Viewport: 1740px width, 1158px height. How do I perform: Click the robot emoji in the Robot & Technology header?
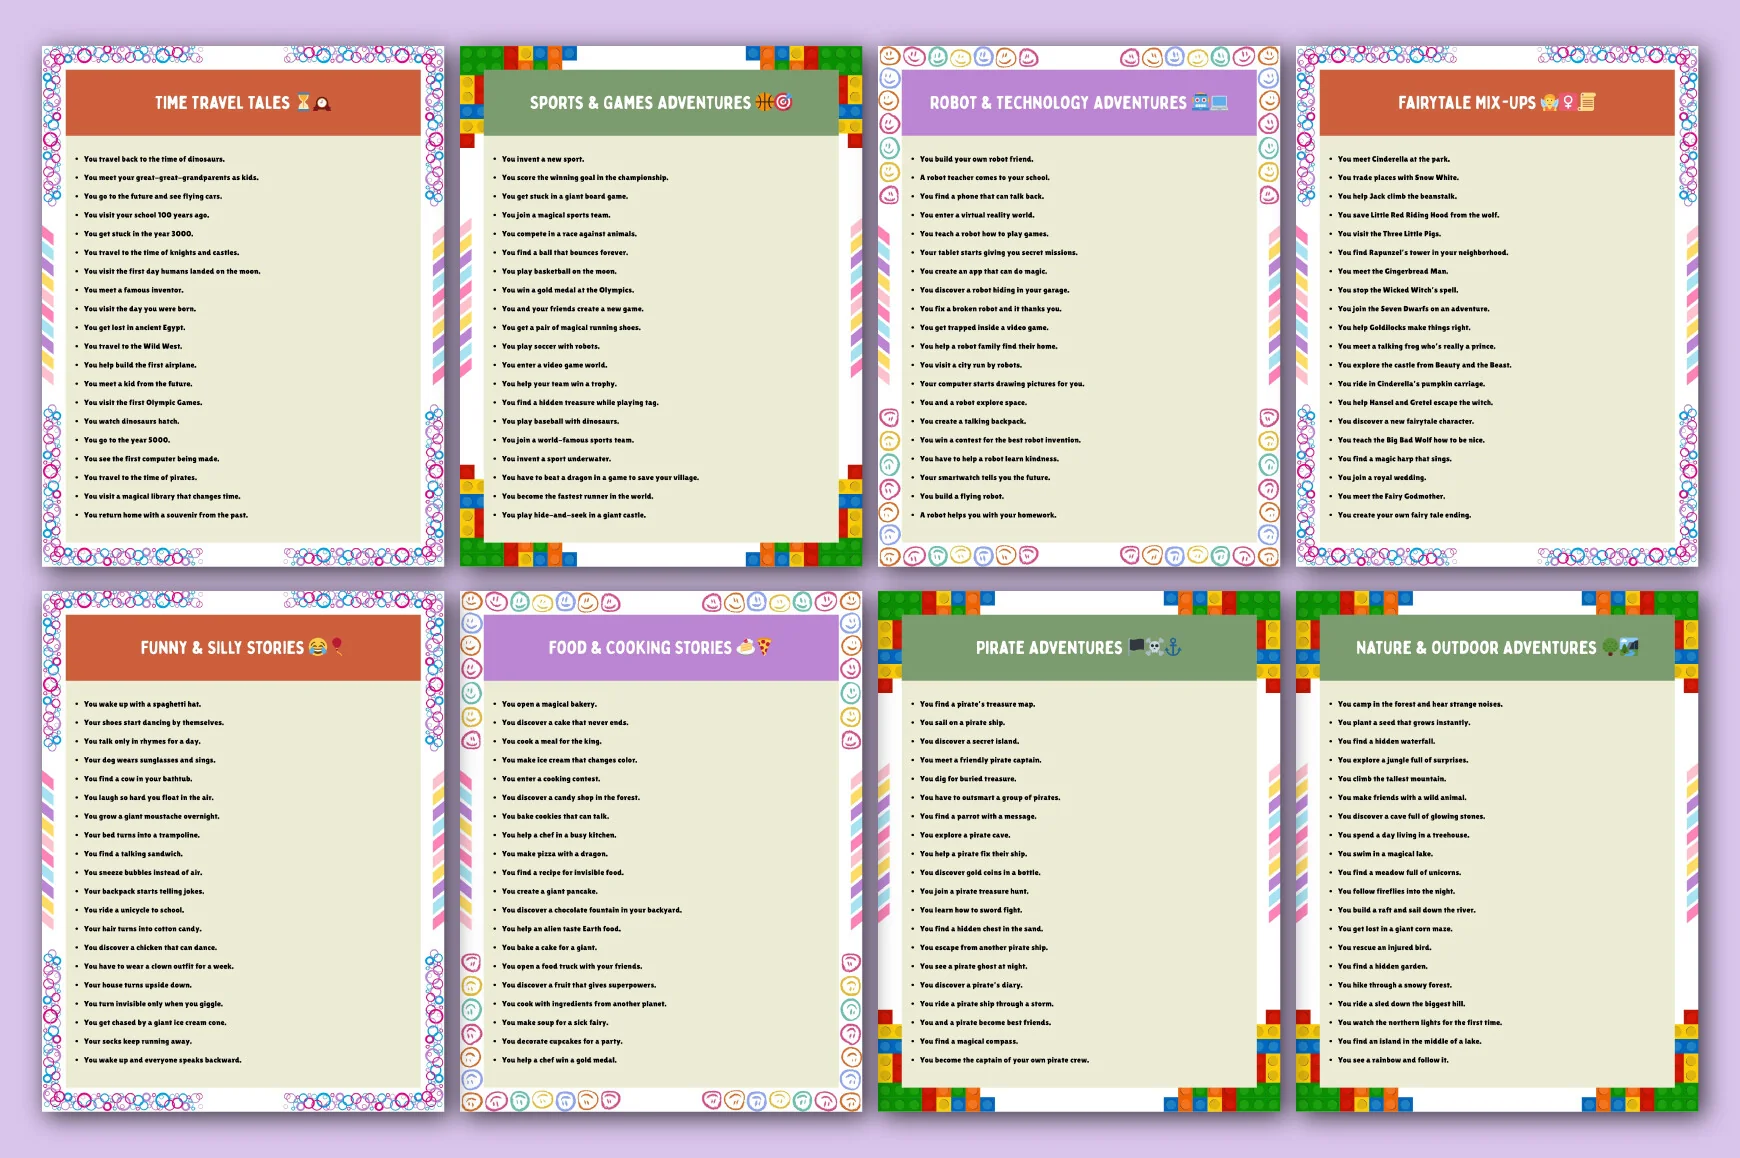click(x=1200, y=102)
